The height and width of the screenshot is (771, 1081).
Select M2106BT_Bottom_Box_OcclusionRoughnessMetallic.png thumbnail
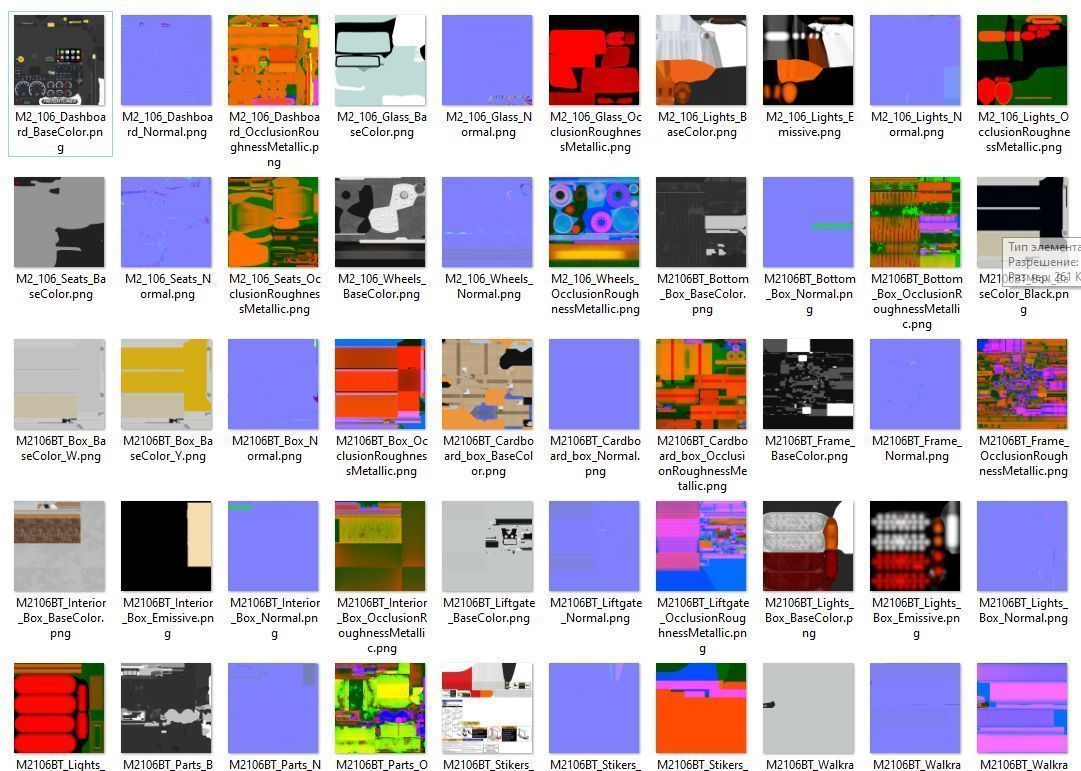click(916, 222)
